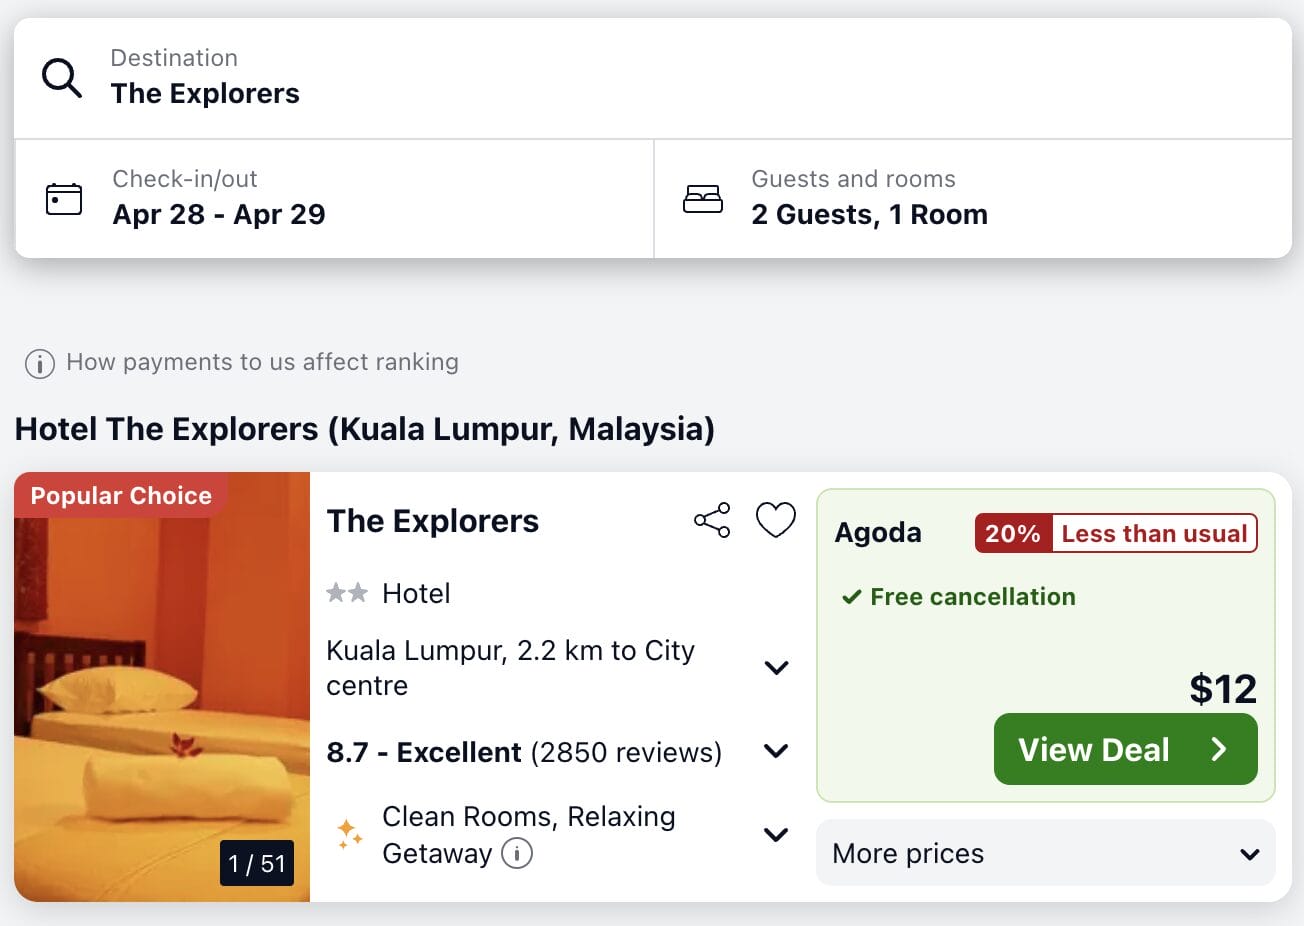The image size is (1304, 926).
Task: Select the Agoda provider label
Action: pyautogui.click(x=877, y=532)
